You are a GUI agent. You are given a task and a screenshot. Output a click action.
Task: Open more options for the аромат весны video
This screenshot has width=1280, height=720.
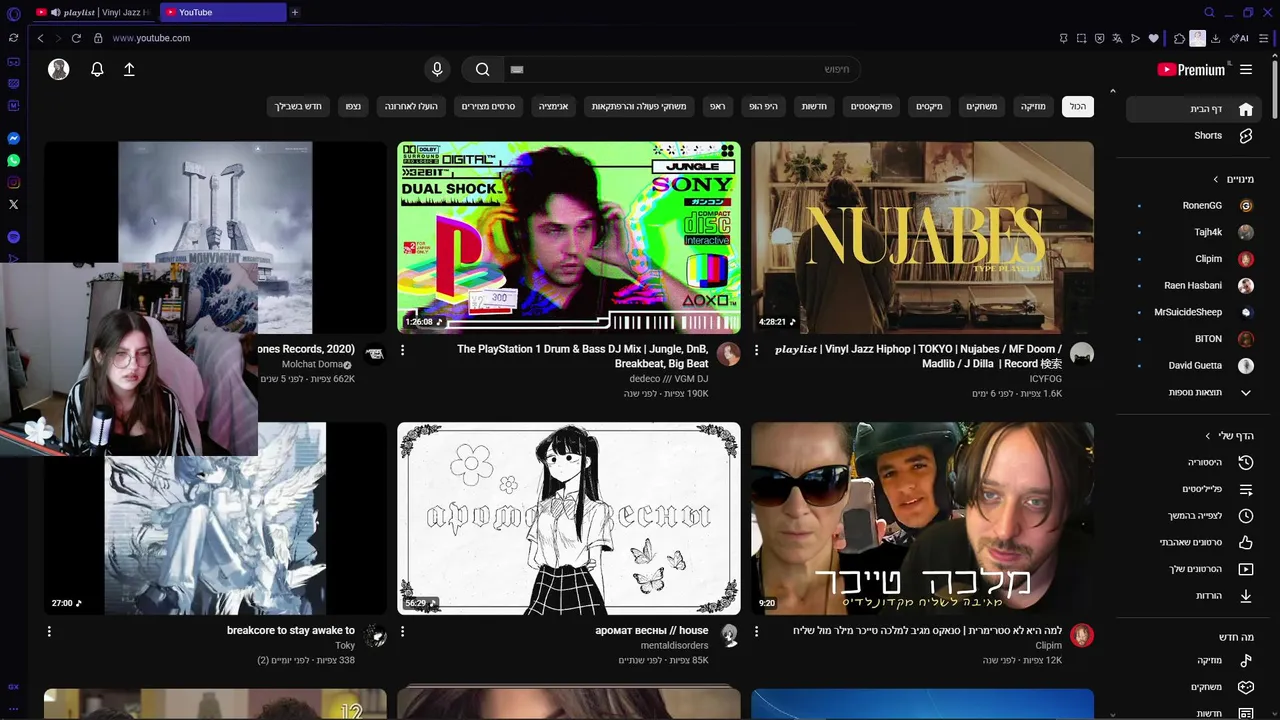[x=402, y=631]
